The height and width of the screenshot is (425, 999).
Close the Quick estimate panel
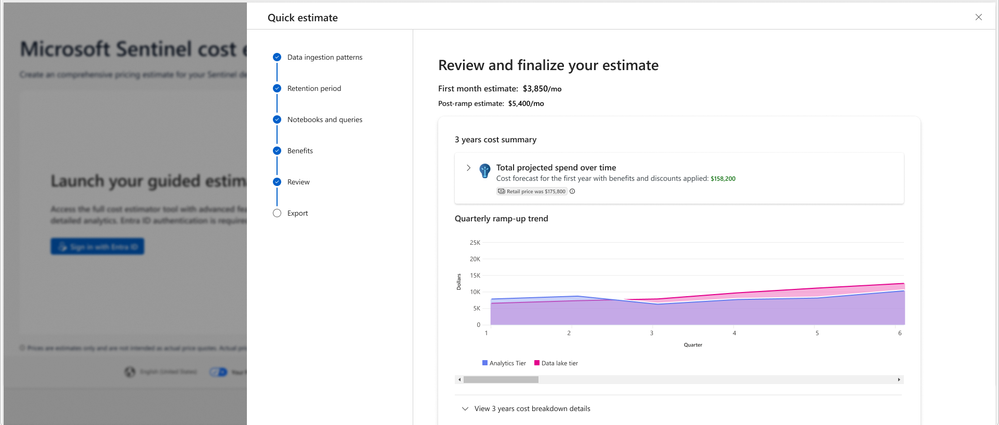978,17
